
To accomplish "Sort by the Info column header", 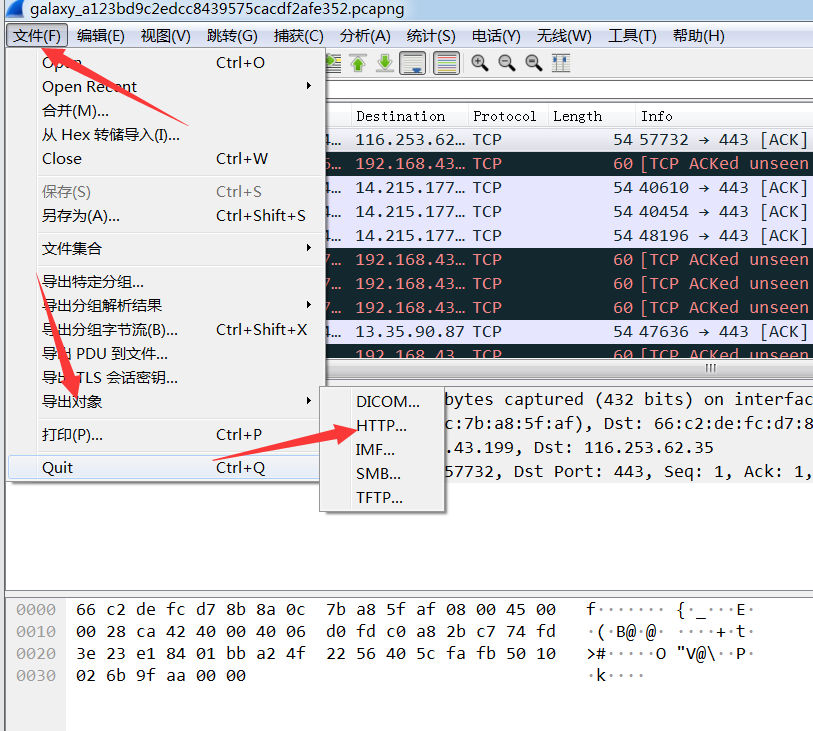I will [724, 116].
